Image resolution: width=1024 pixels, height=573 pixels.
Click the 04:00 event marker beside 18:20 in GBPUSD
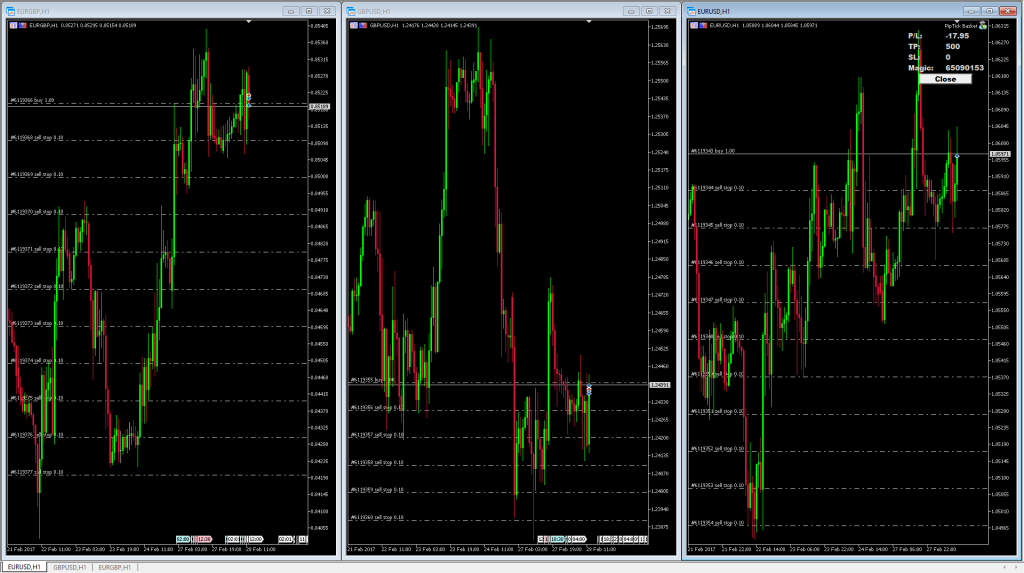579,540
